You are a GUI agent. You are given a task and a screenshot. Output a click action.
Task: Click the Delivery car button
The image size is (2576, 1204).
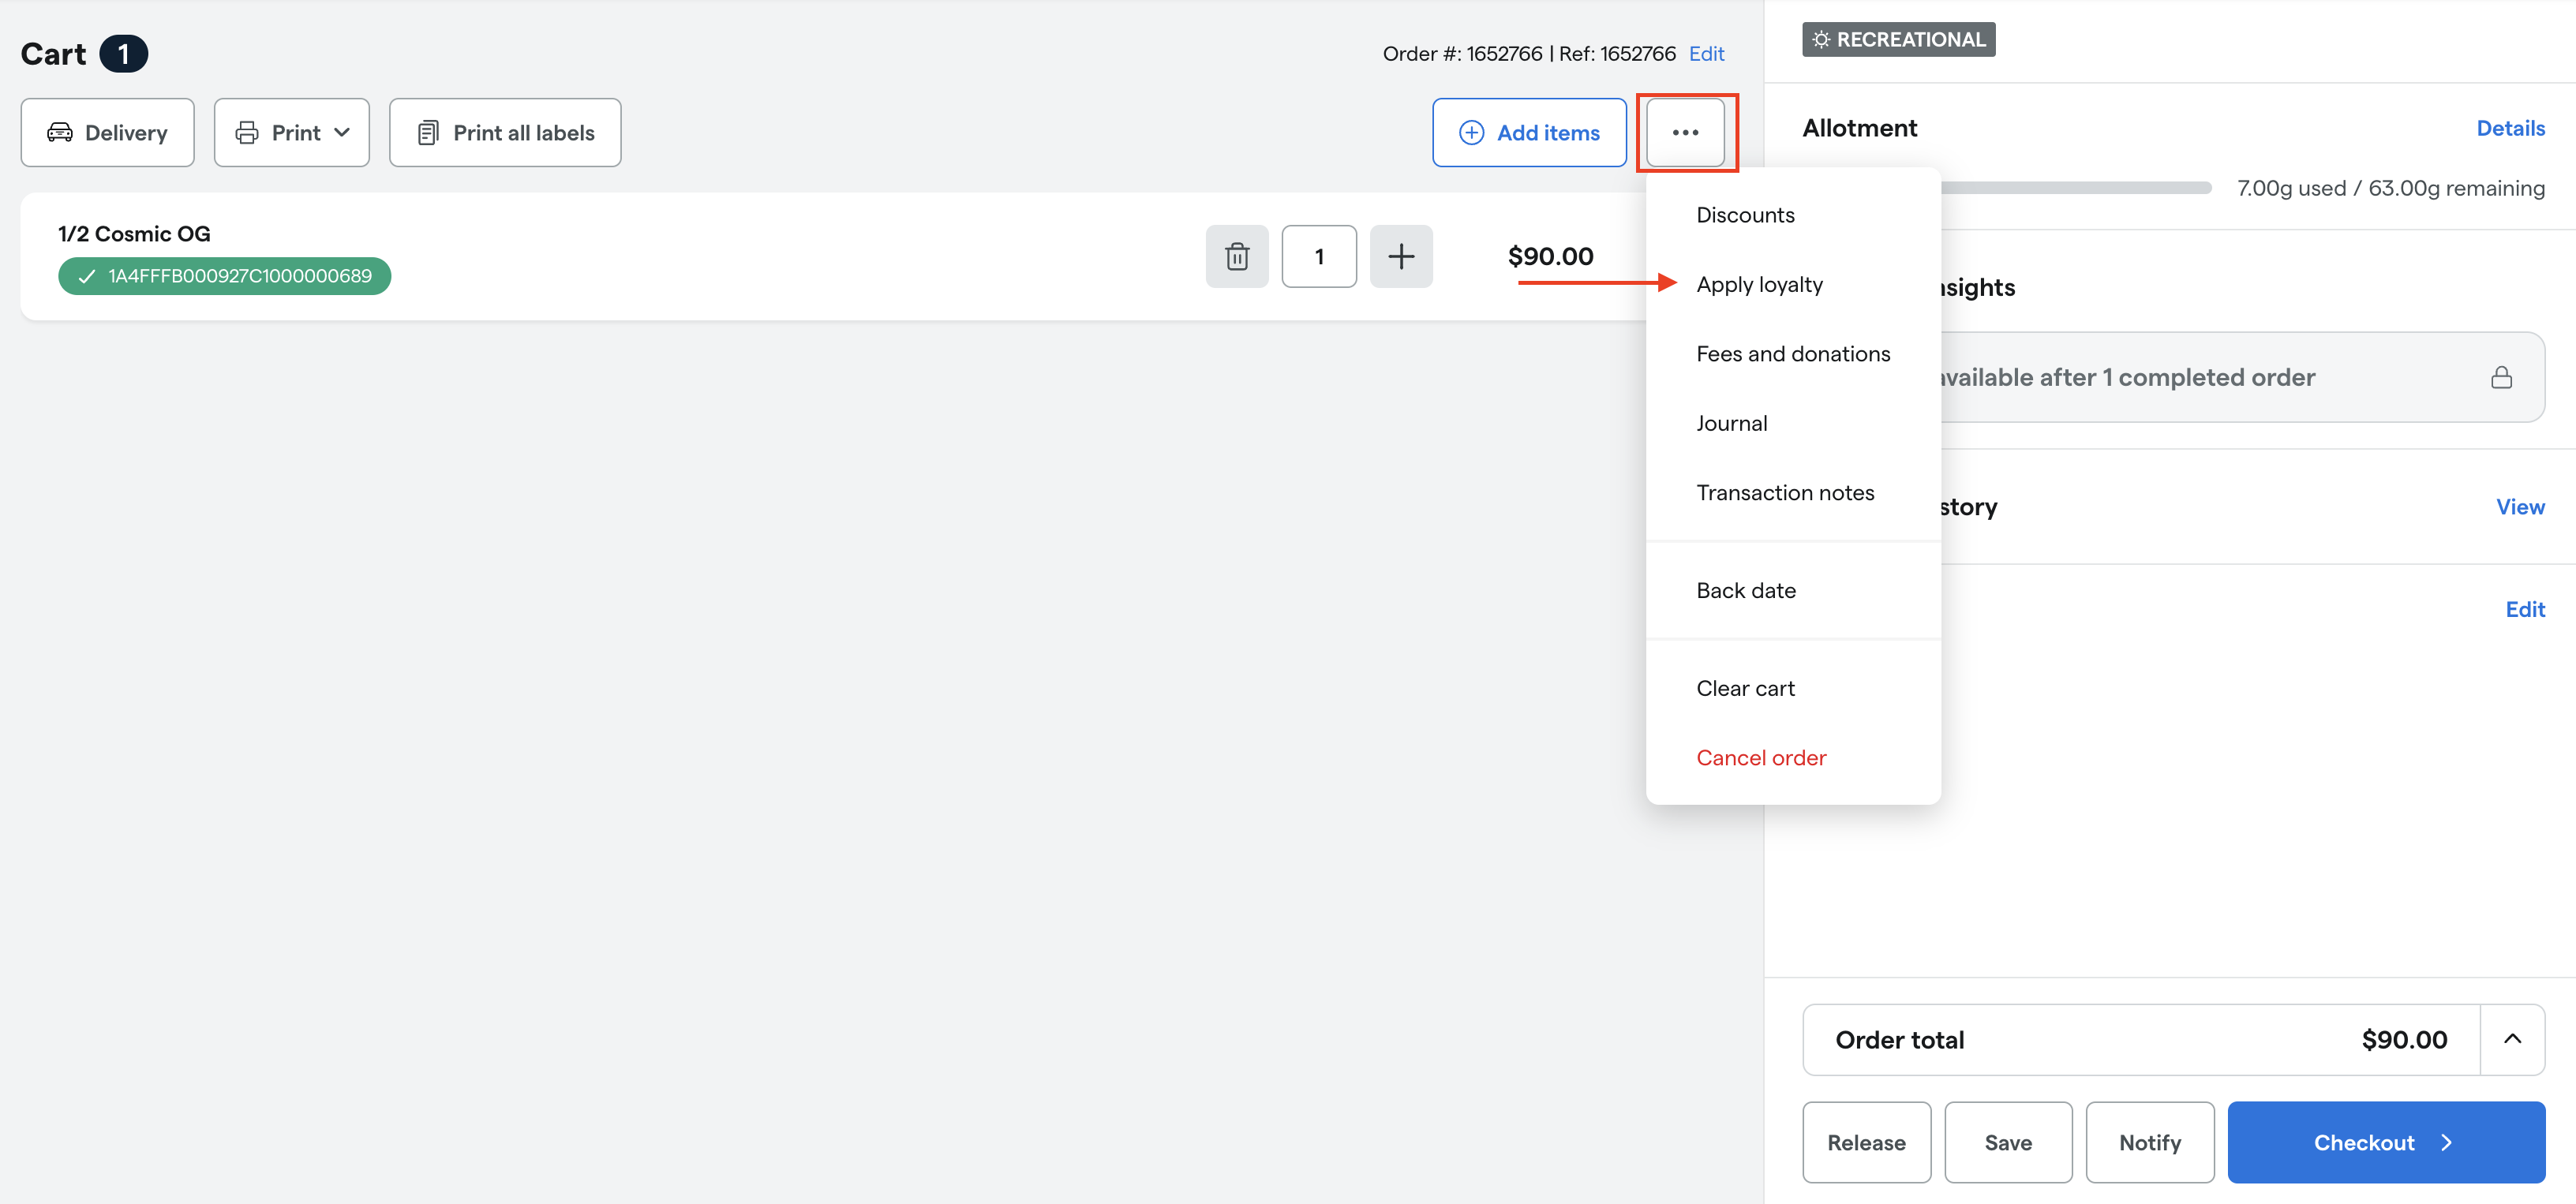pos(107,132)
